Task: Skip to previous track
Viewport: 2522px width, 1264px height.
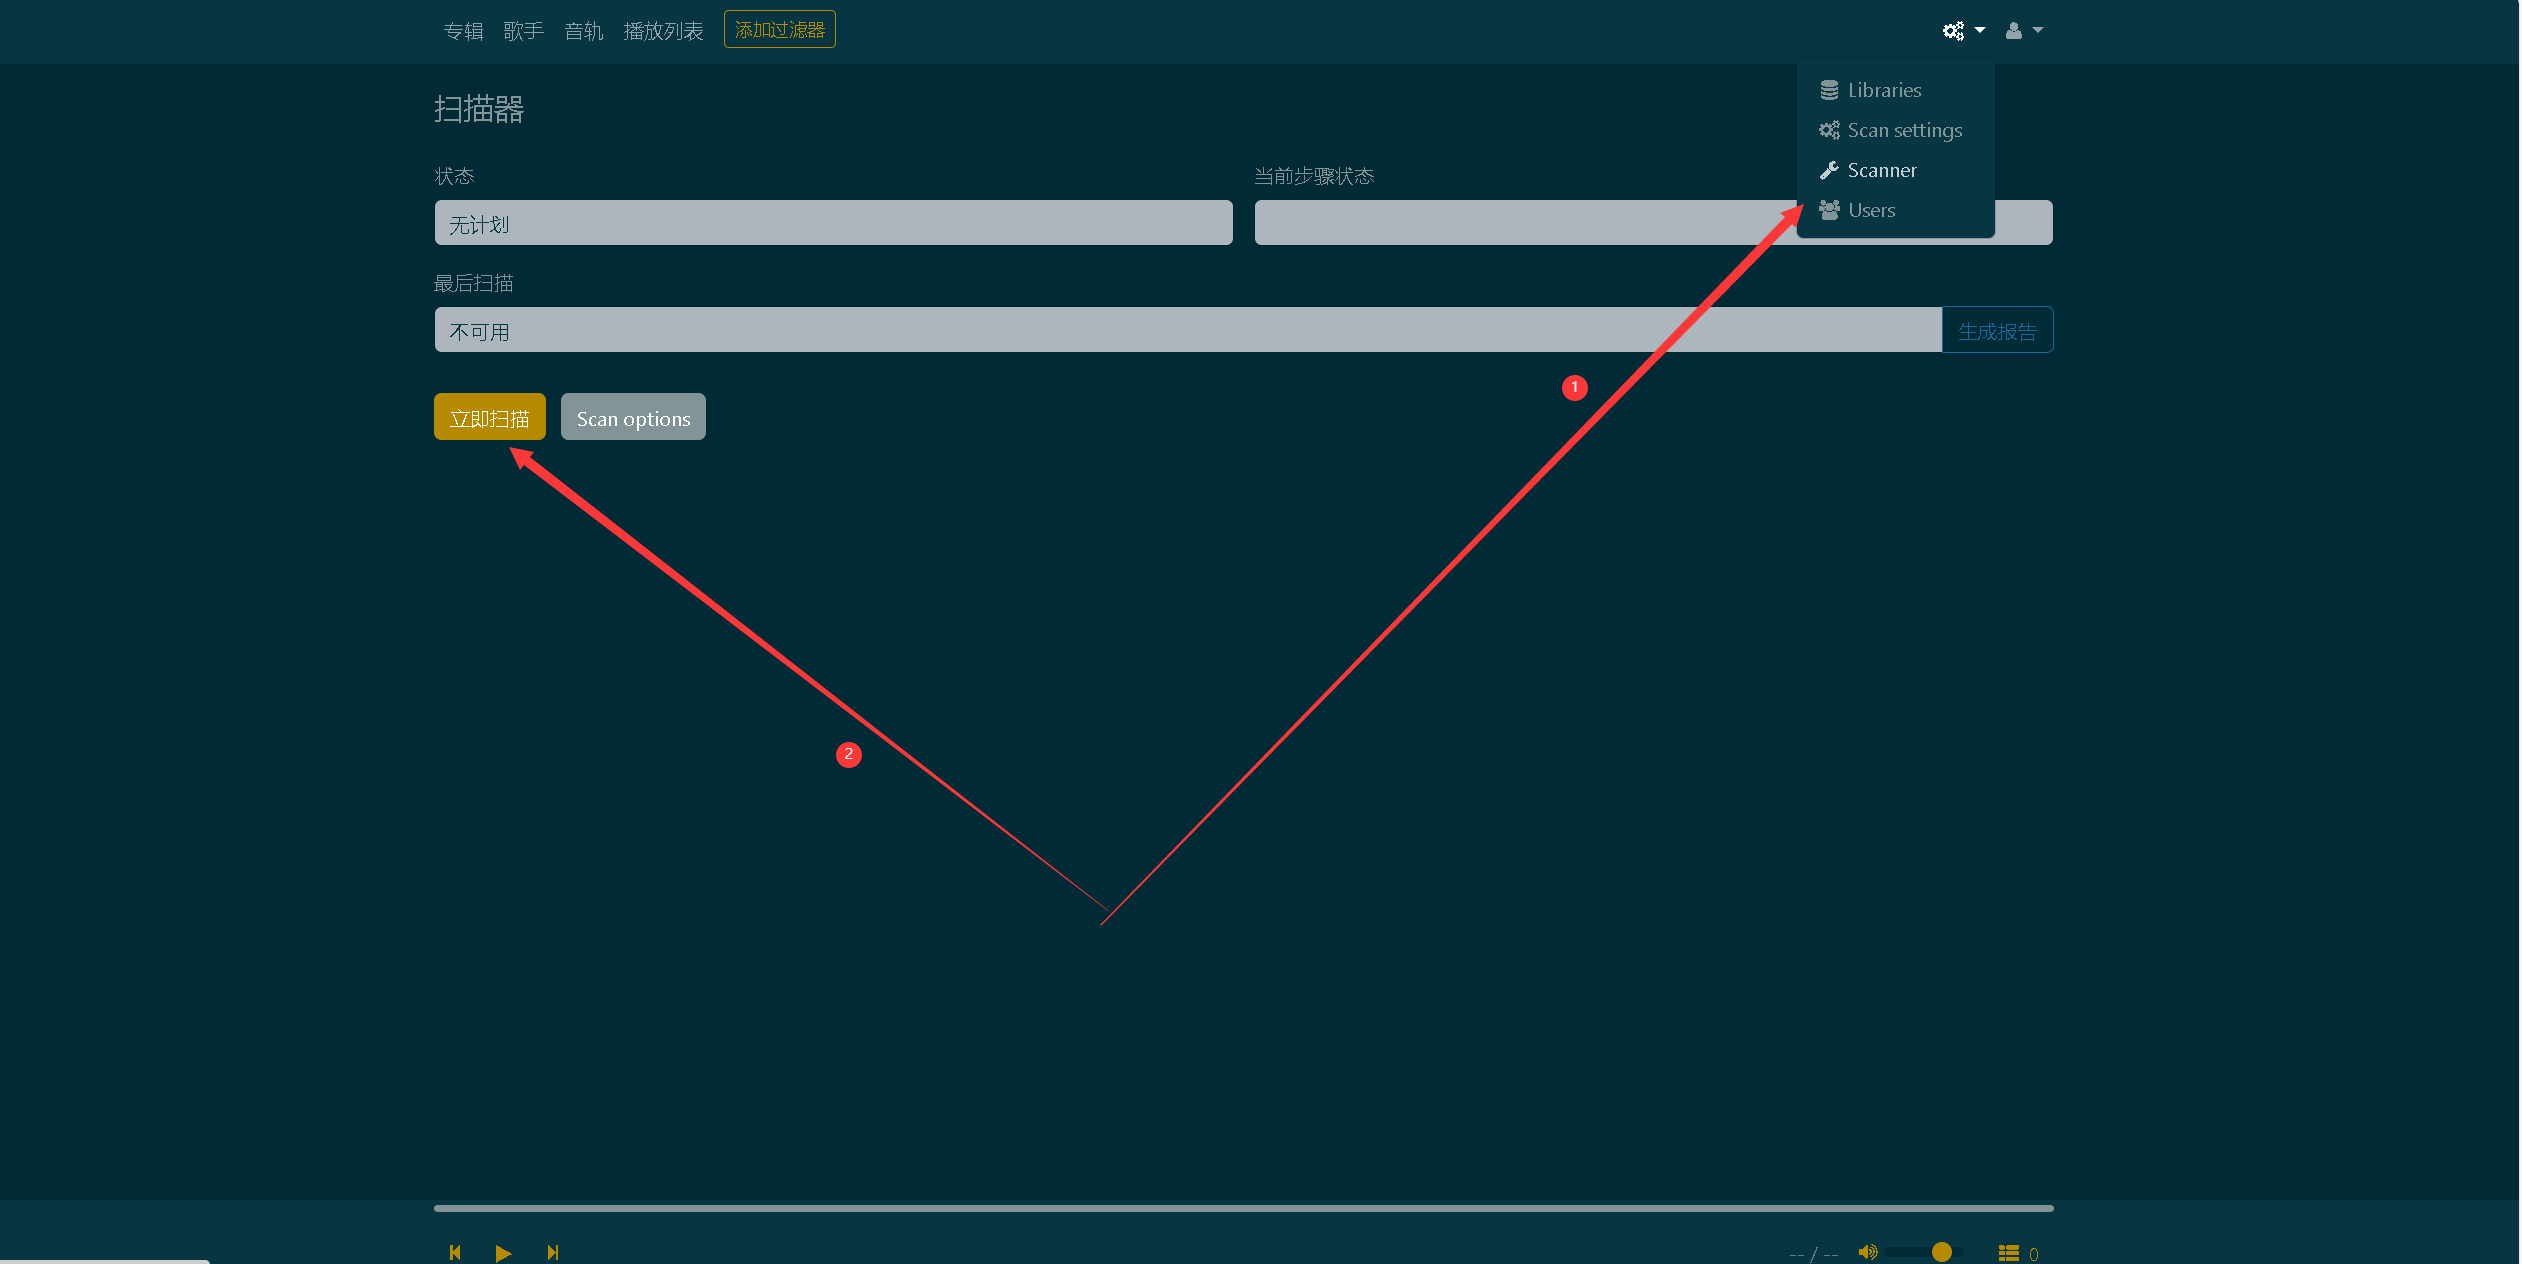Action: [x=455, y=1252]
